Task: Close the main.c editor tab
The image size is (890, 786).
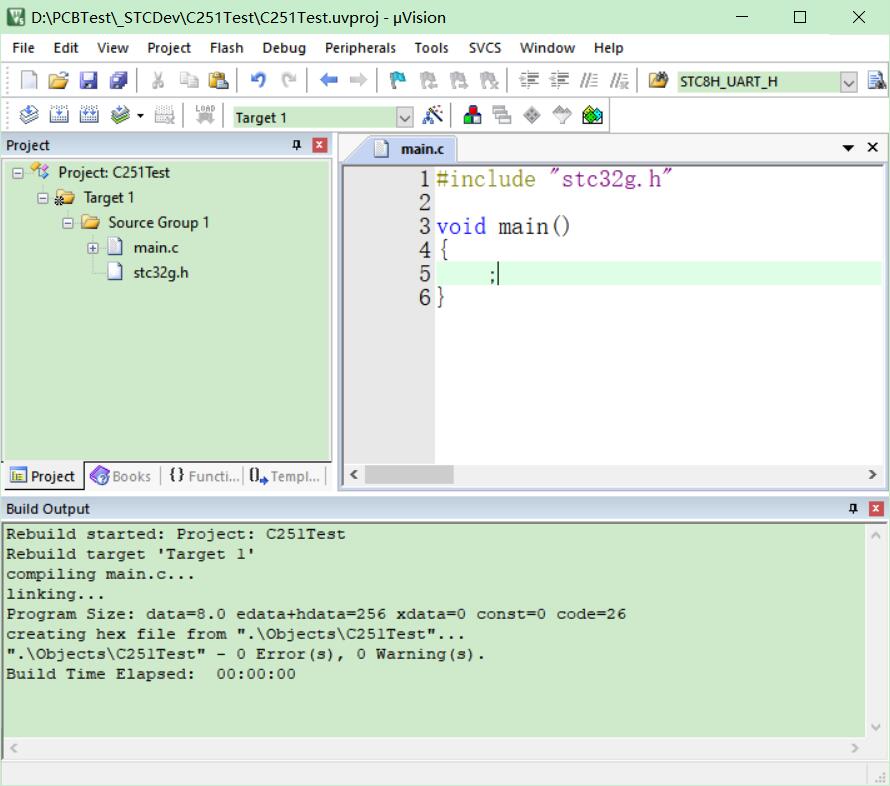Action: (x=873, y=148)
